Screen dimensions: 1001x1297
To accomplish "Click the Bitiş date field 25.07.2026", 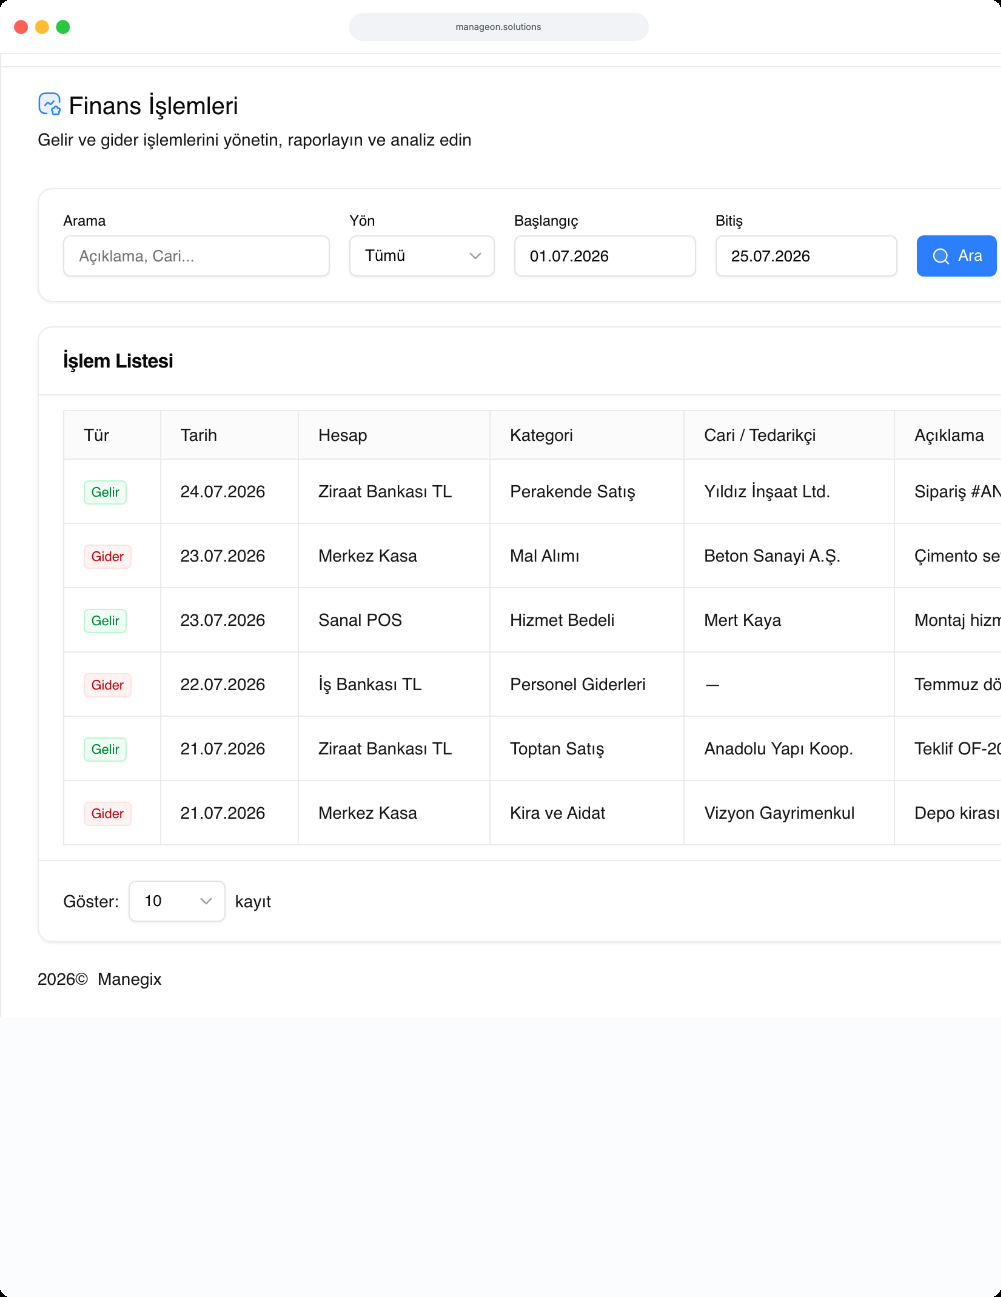I will tap(806, 256).
